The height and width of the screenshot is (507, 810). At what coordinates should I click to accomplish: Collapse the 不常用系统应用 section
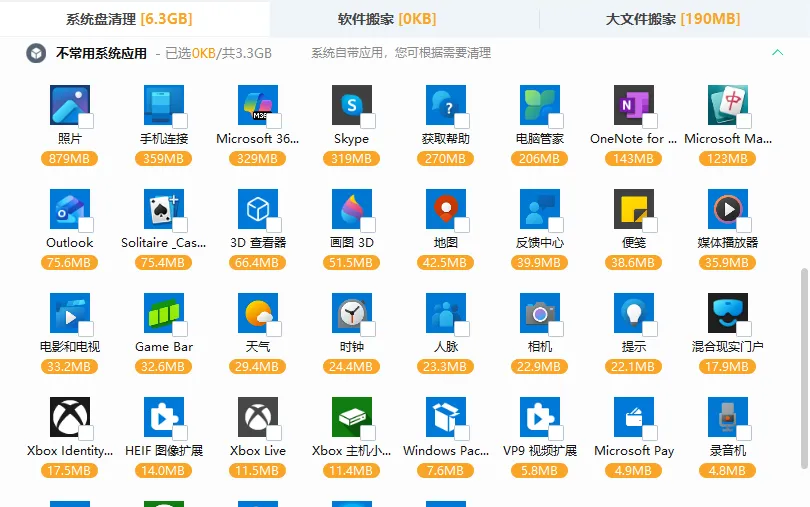coord(777,53)
